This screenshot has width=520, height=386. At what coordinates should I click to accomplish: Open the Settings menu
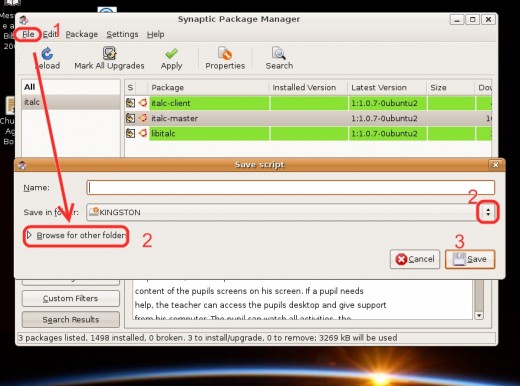coord(122,34)
